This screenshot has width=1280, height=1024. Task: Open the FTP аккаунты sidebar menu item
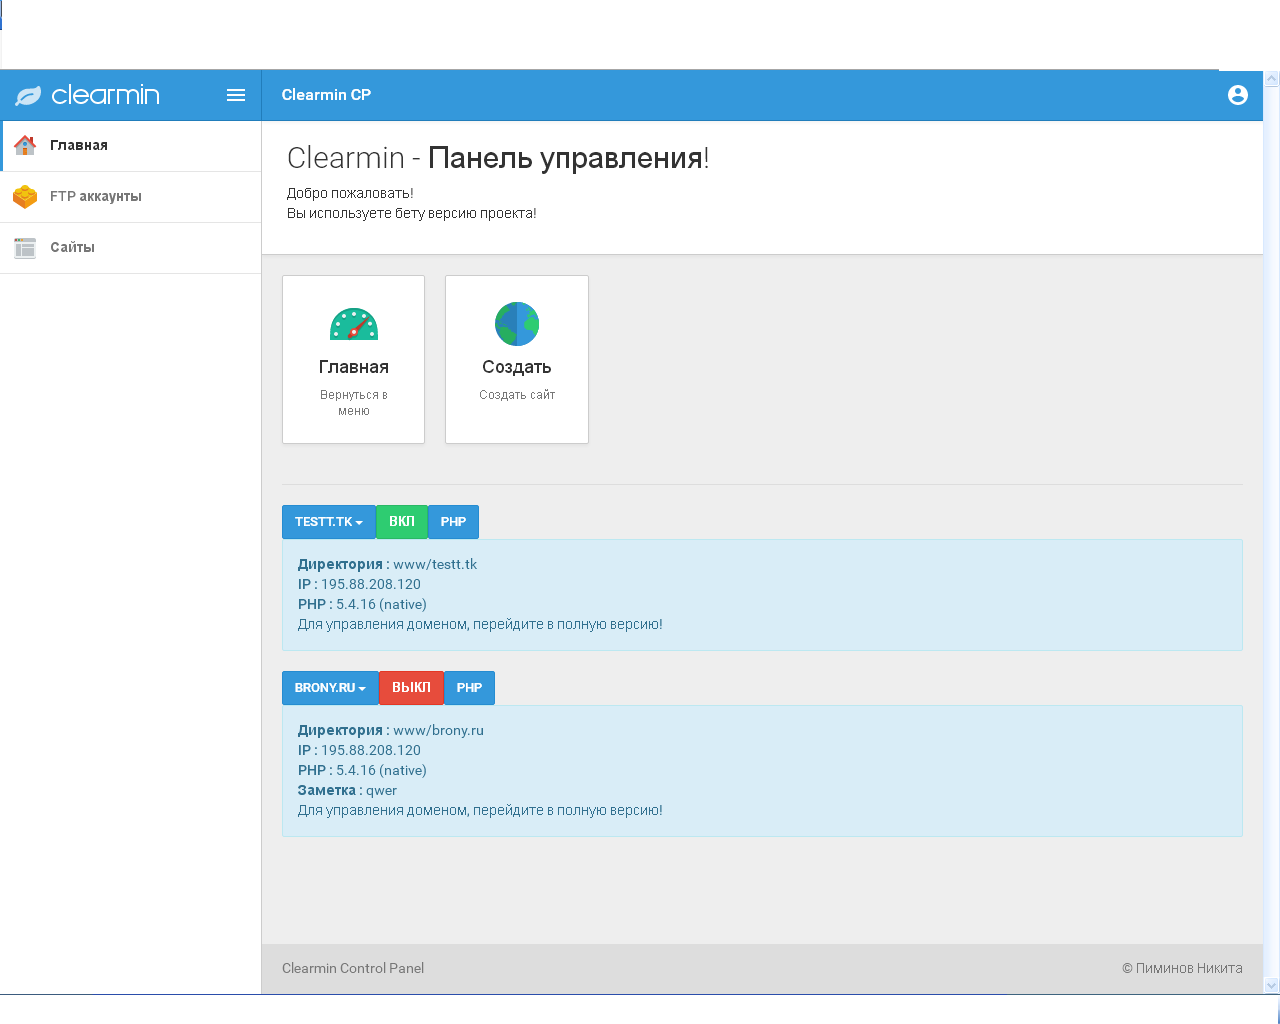(96, 197)
